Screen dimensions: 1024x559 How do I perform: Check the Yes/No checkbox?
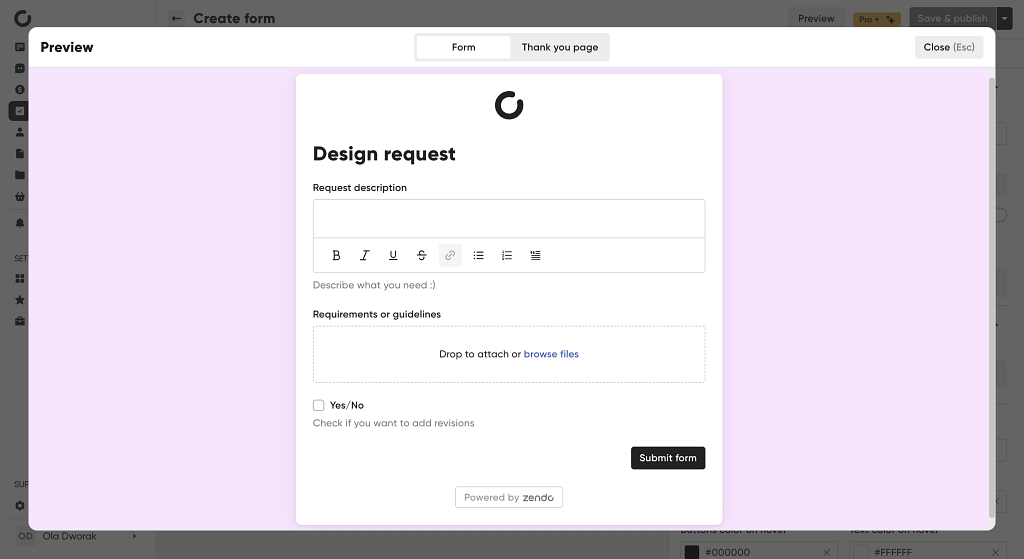[319, 406]
